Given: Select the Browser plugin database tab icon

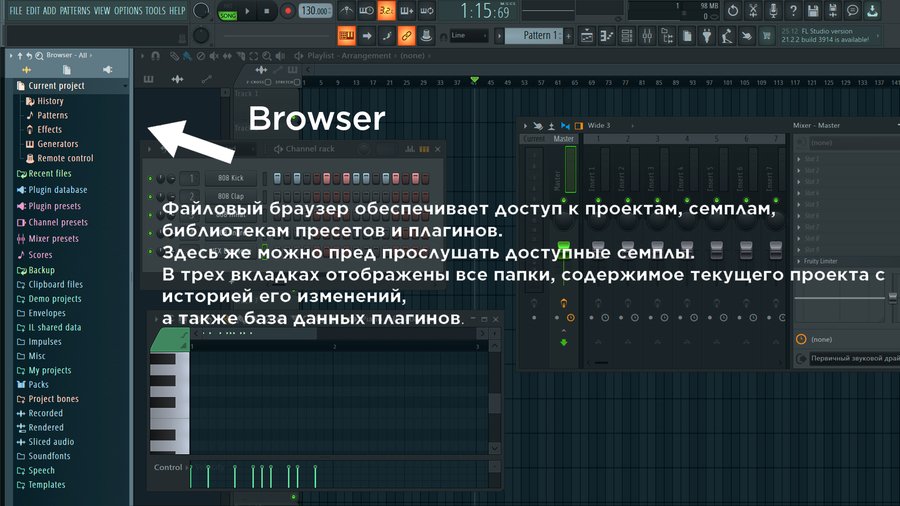Looking at the screenshot, I should pyautogui.click(x=107, y=70).
